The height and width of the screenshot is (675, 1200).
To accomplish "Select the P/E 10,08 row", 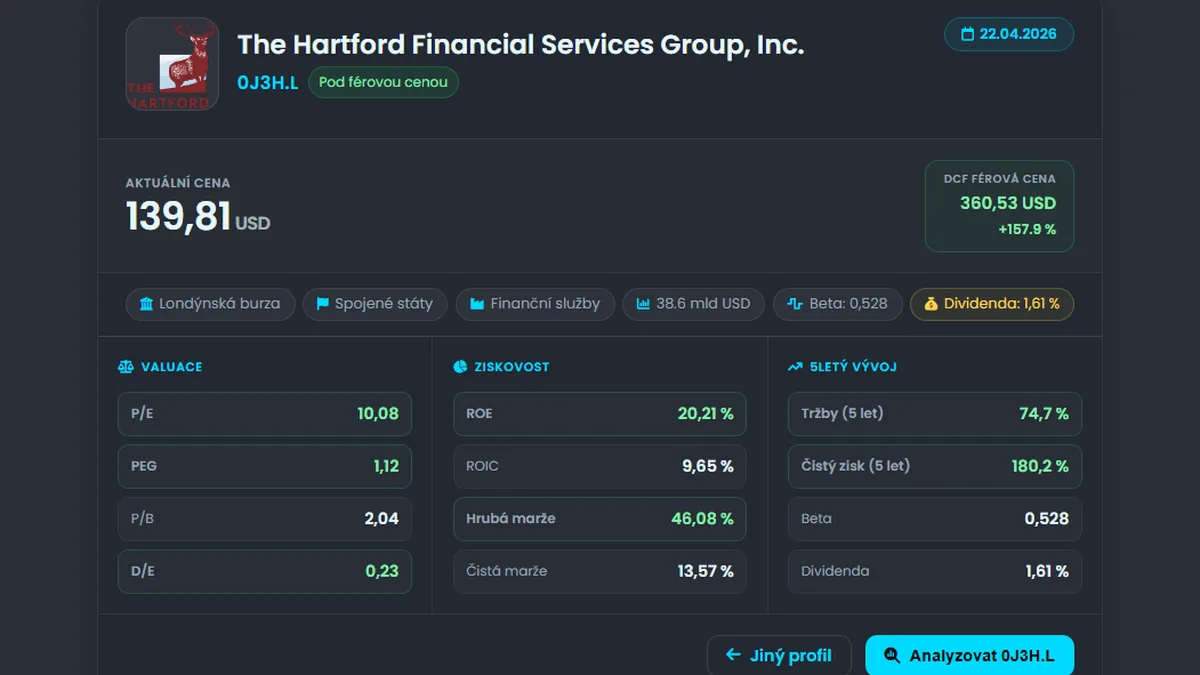I will 265,414.
